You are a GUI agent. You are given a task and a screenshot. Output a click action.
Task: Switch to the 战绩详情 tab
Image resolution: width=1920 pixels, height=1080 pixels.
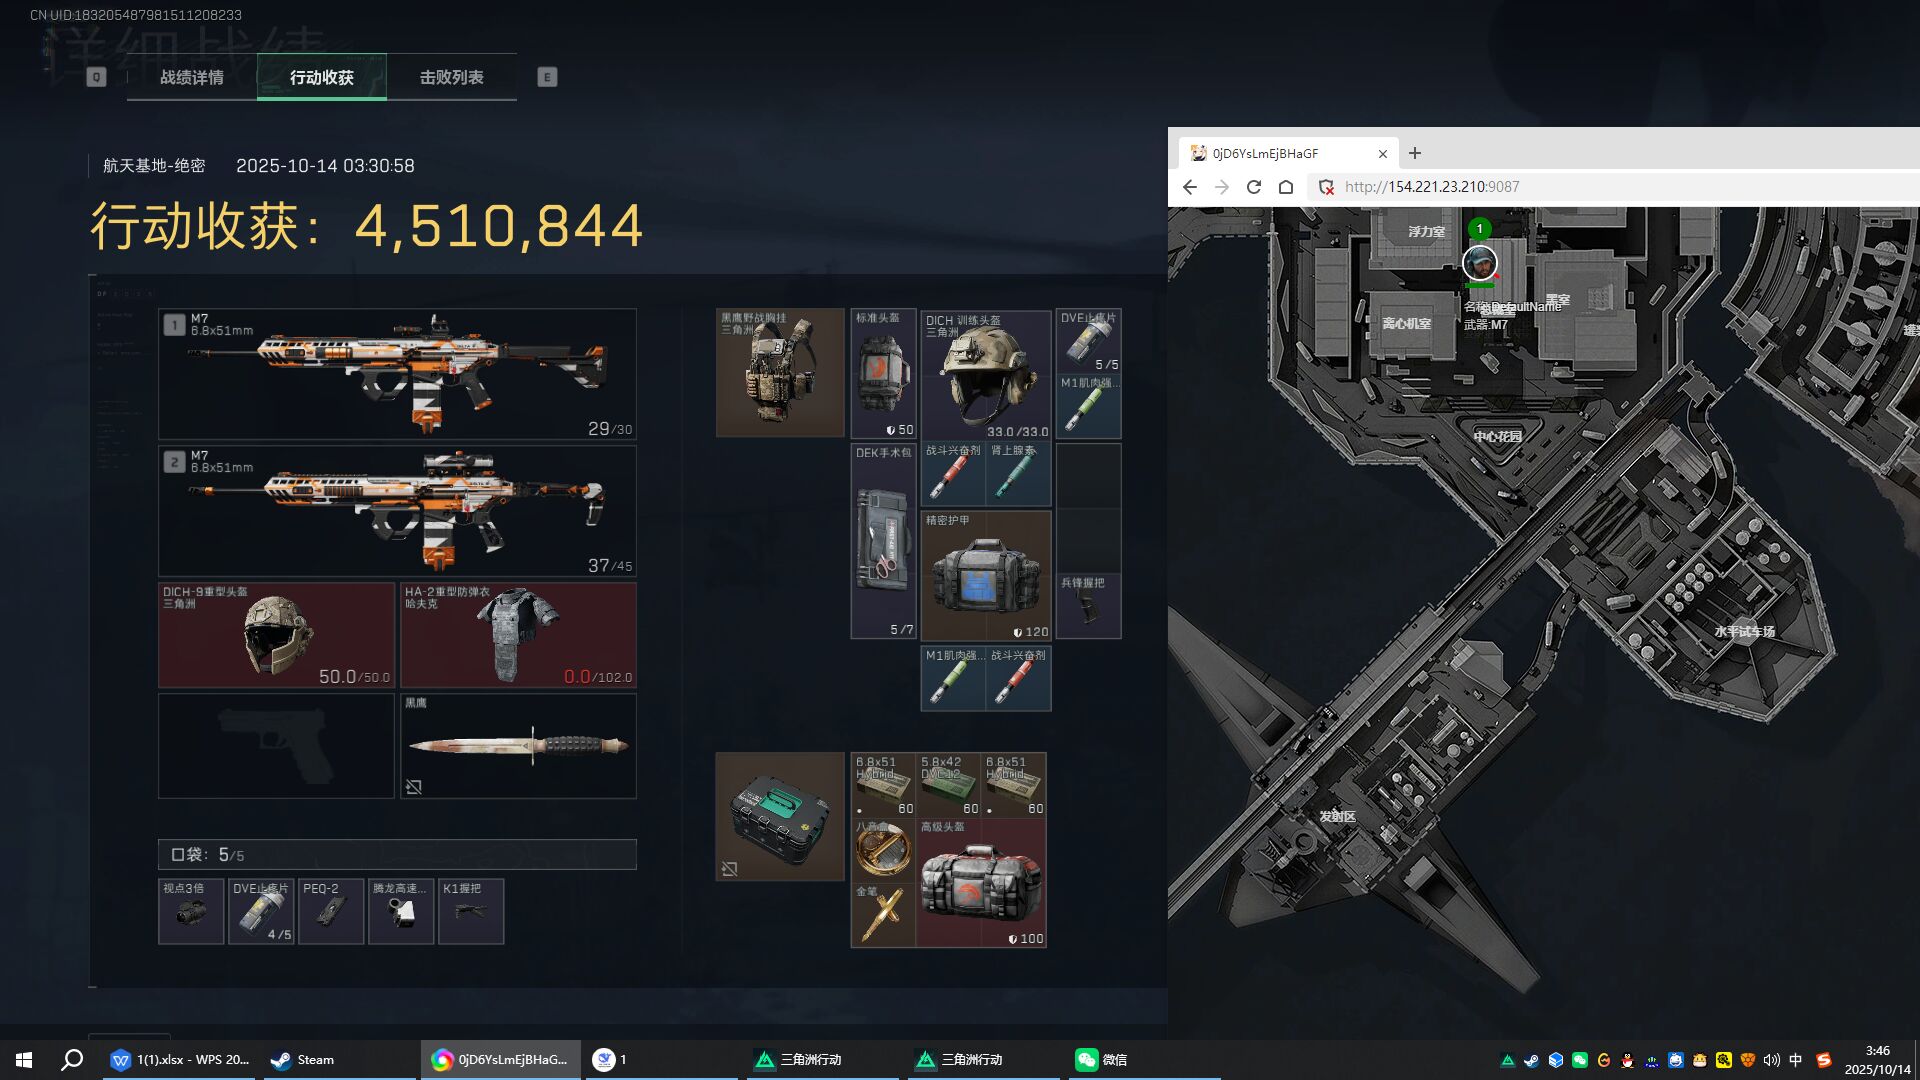click(x=192, y=77)
